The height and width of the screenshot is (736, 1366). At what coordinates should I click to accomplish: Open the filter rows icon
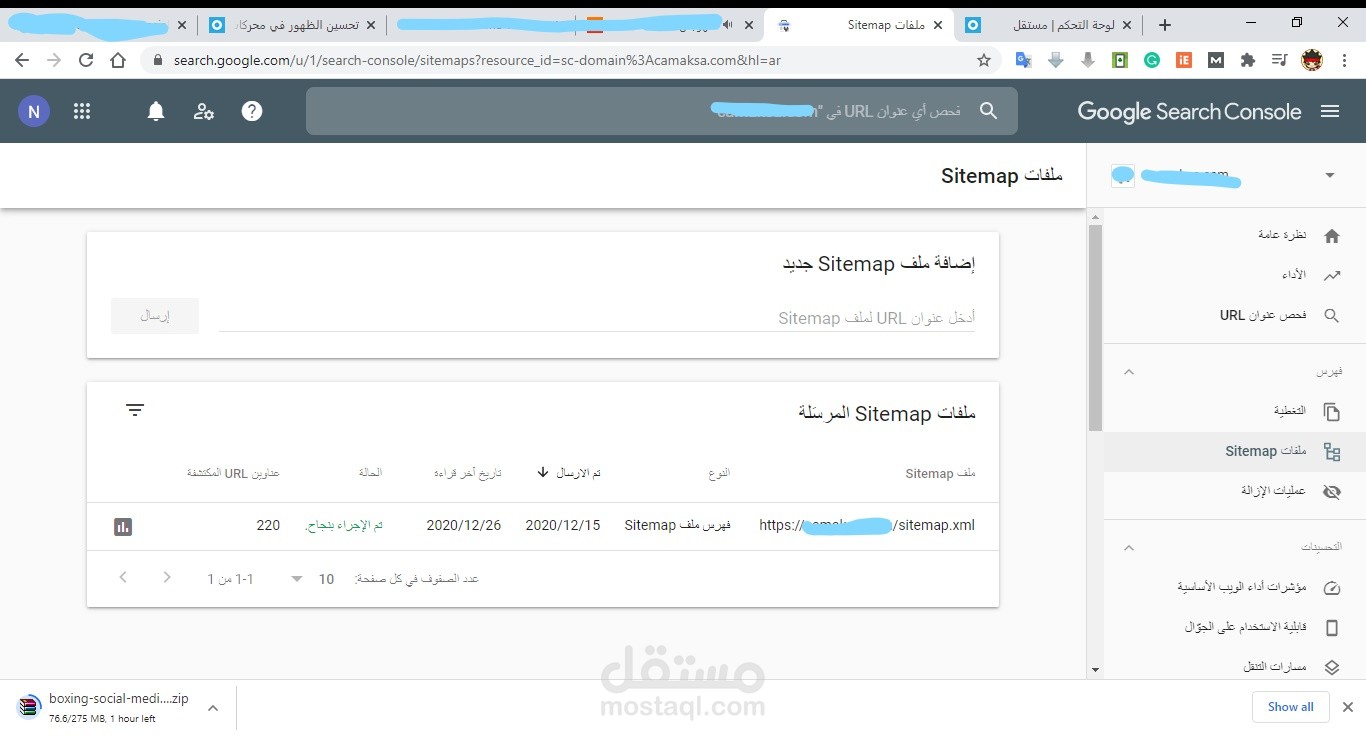[x=135, y=410]
